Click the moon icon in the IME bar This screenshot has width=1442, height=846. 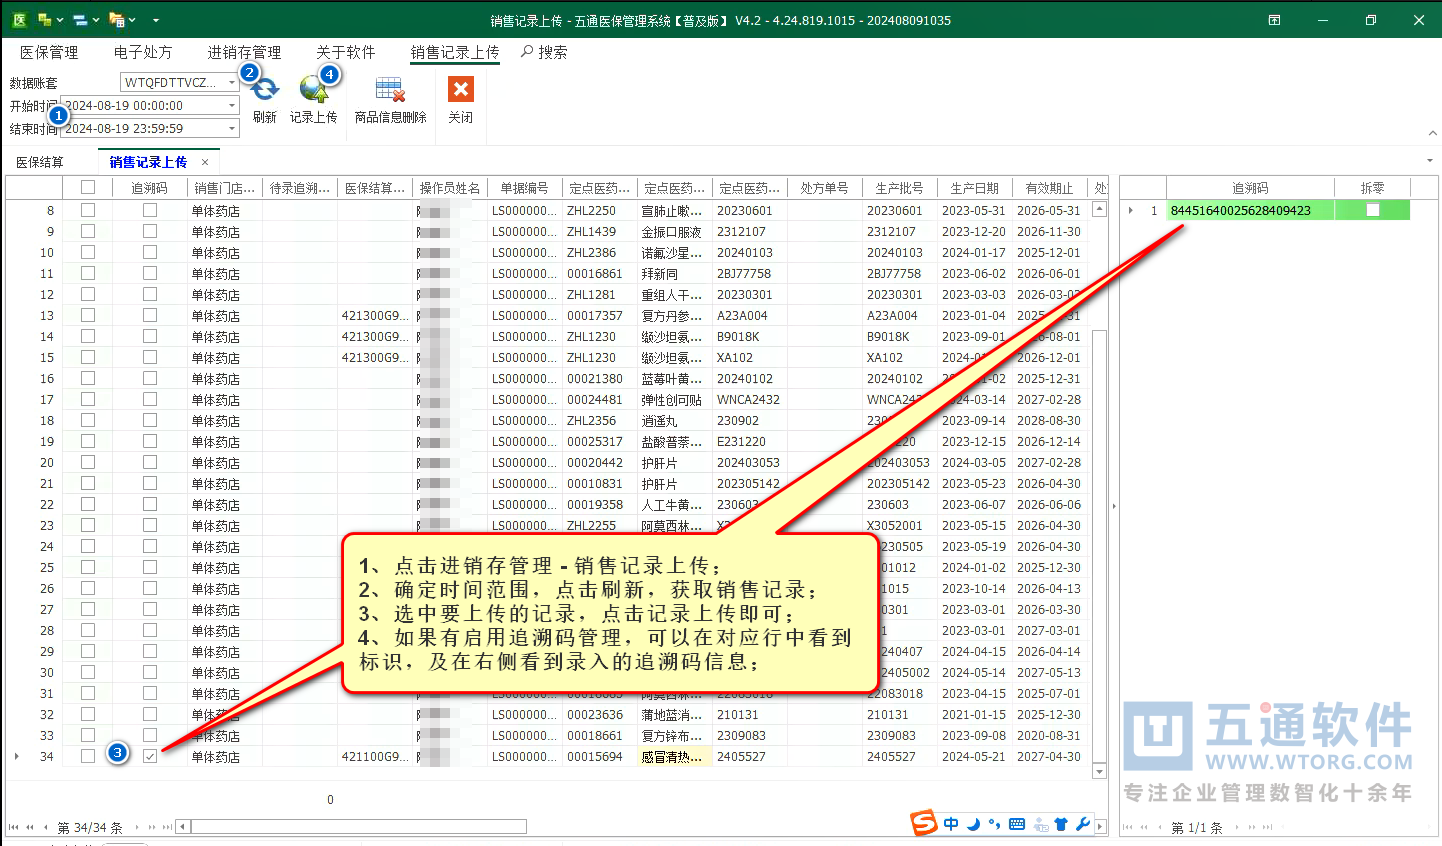[x=973, y=824]
